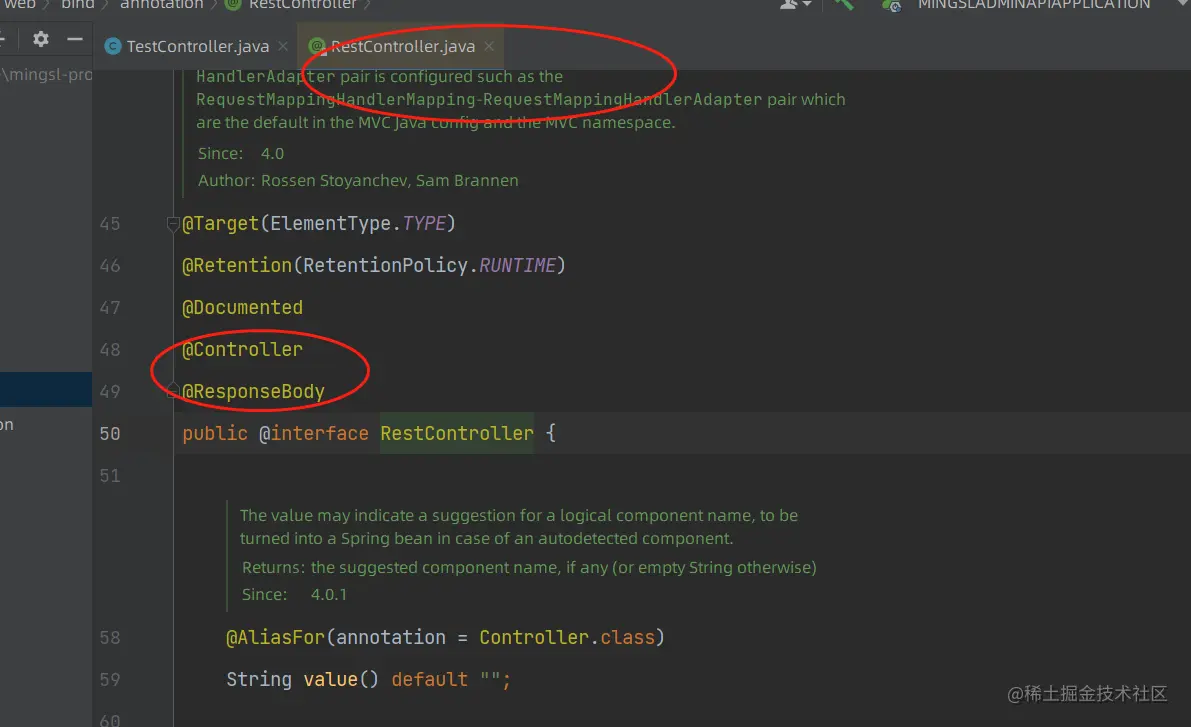Open project tool window settings gear

click(41, 40)
